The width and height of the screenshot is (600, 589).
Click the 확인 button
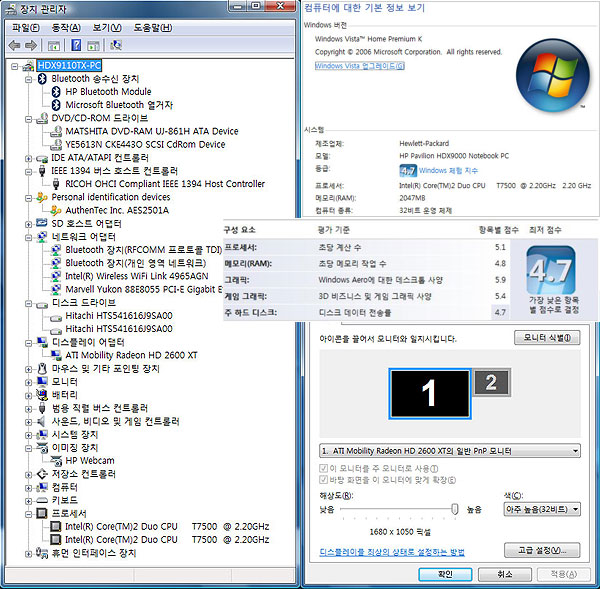click(445, 574)
